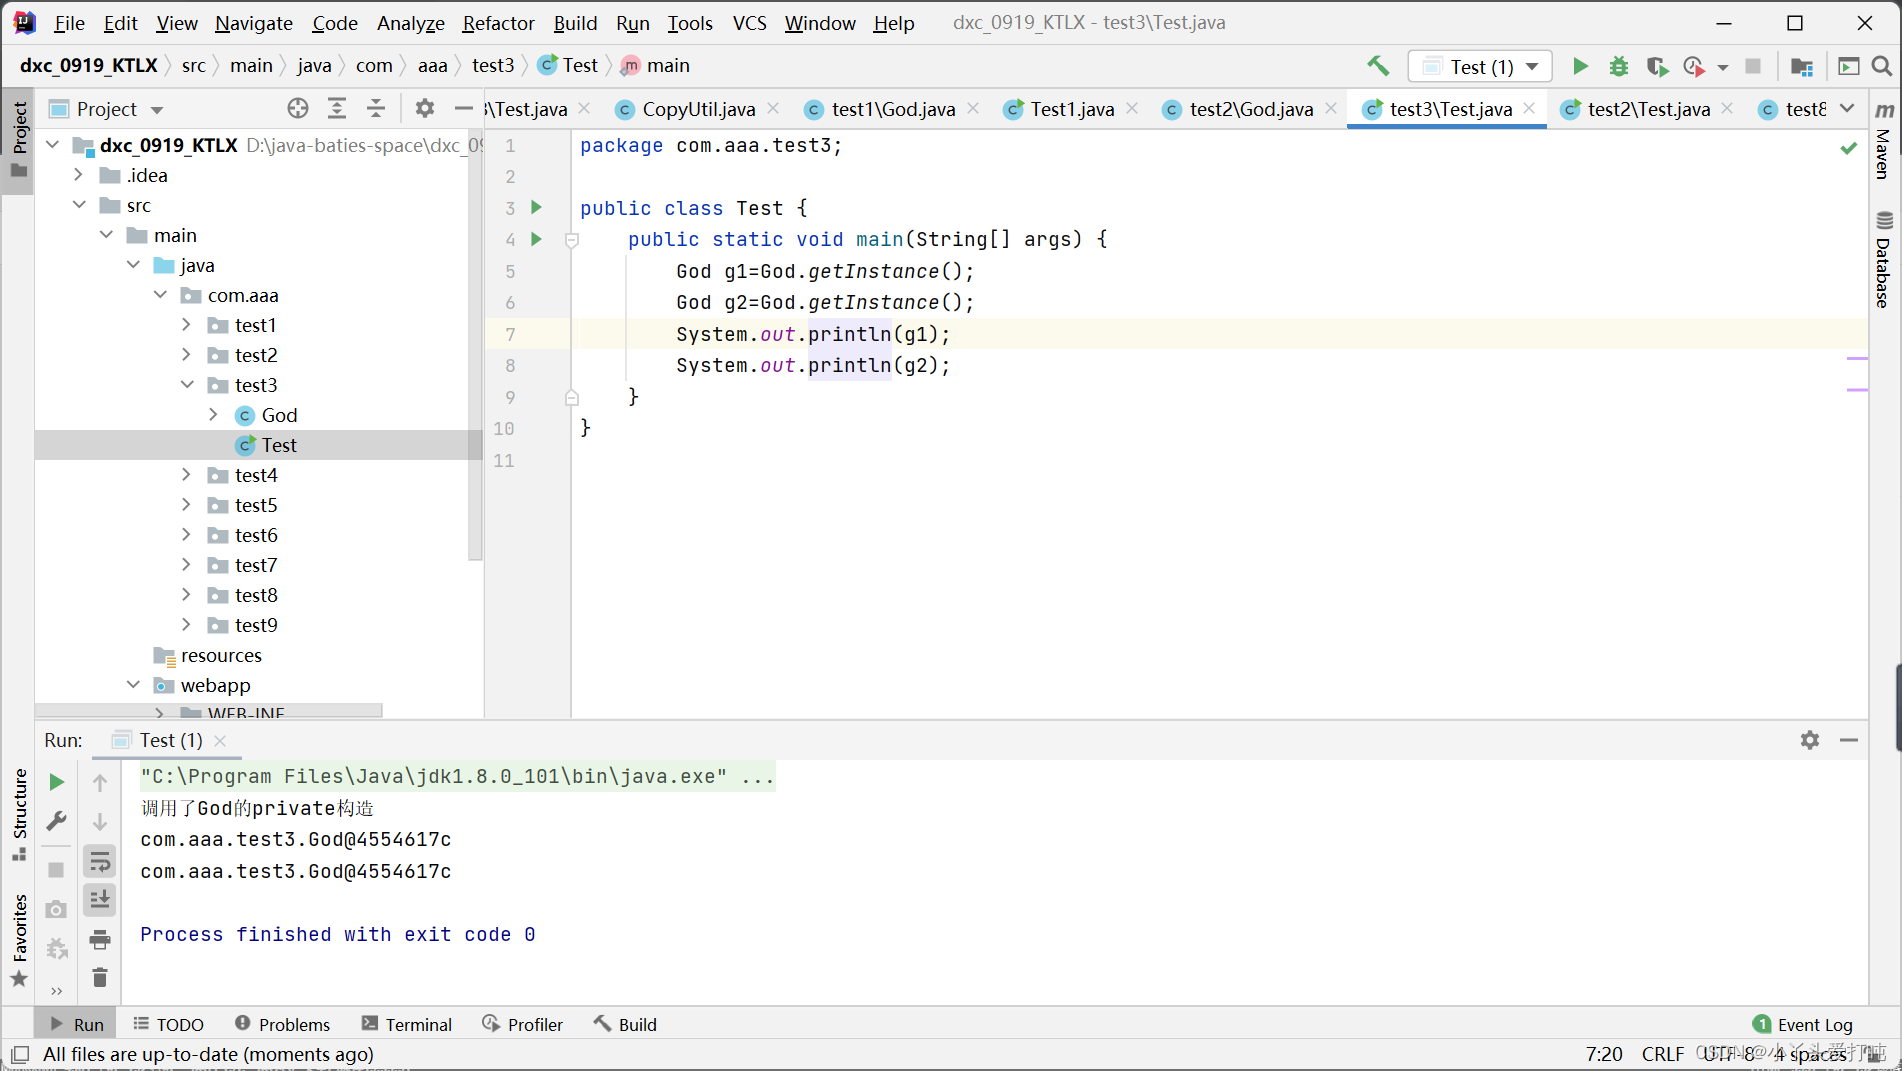Expand the God class node
Screen dimensions: 1902x1071
pos(214,415)
